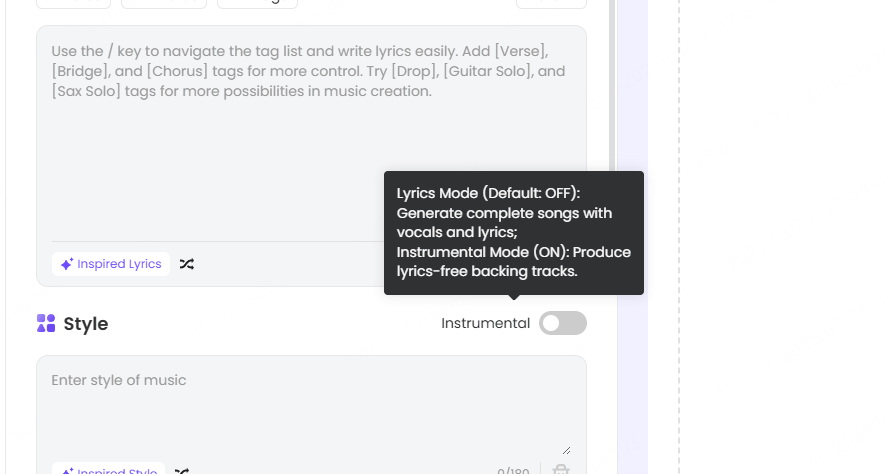Click the Style section heading
The image size is (886, 474).
tap(86, 324)
